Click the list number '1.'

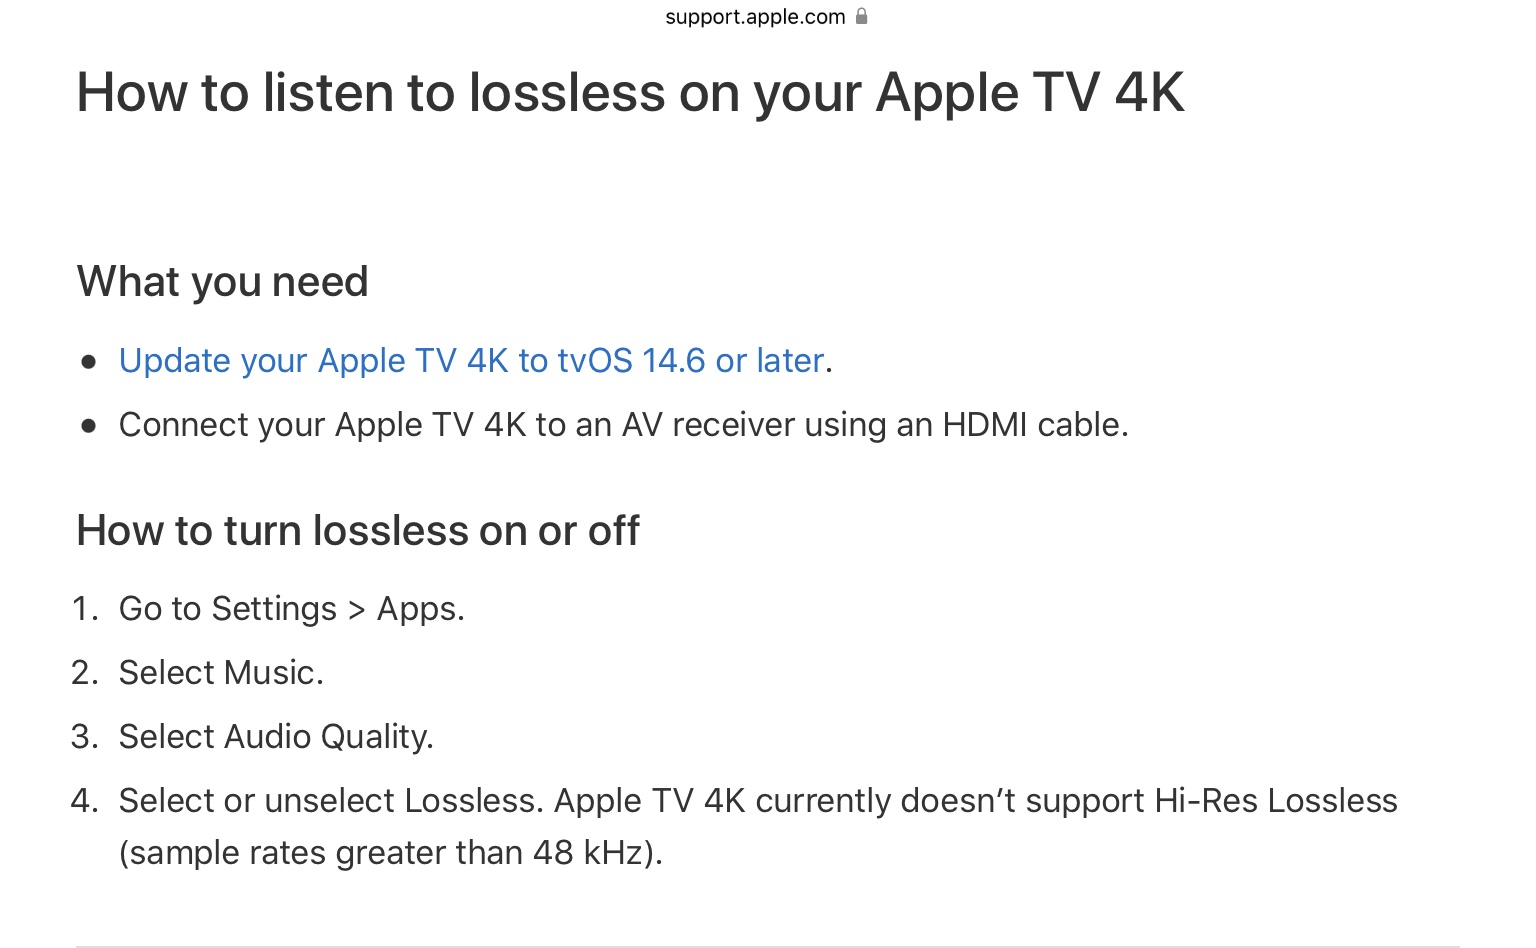tap(85, 609)
